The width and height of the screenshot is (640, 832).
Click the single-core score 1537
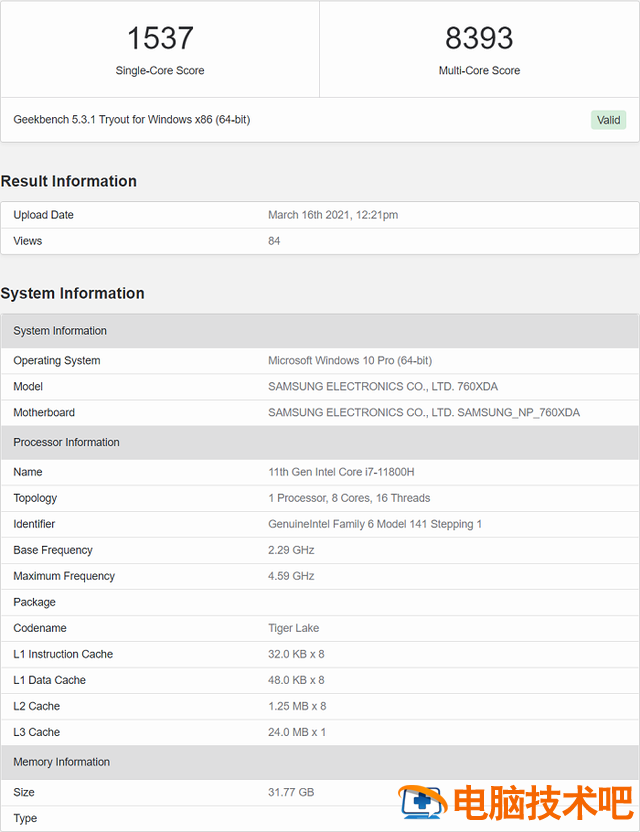[x=160, y=38]
